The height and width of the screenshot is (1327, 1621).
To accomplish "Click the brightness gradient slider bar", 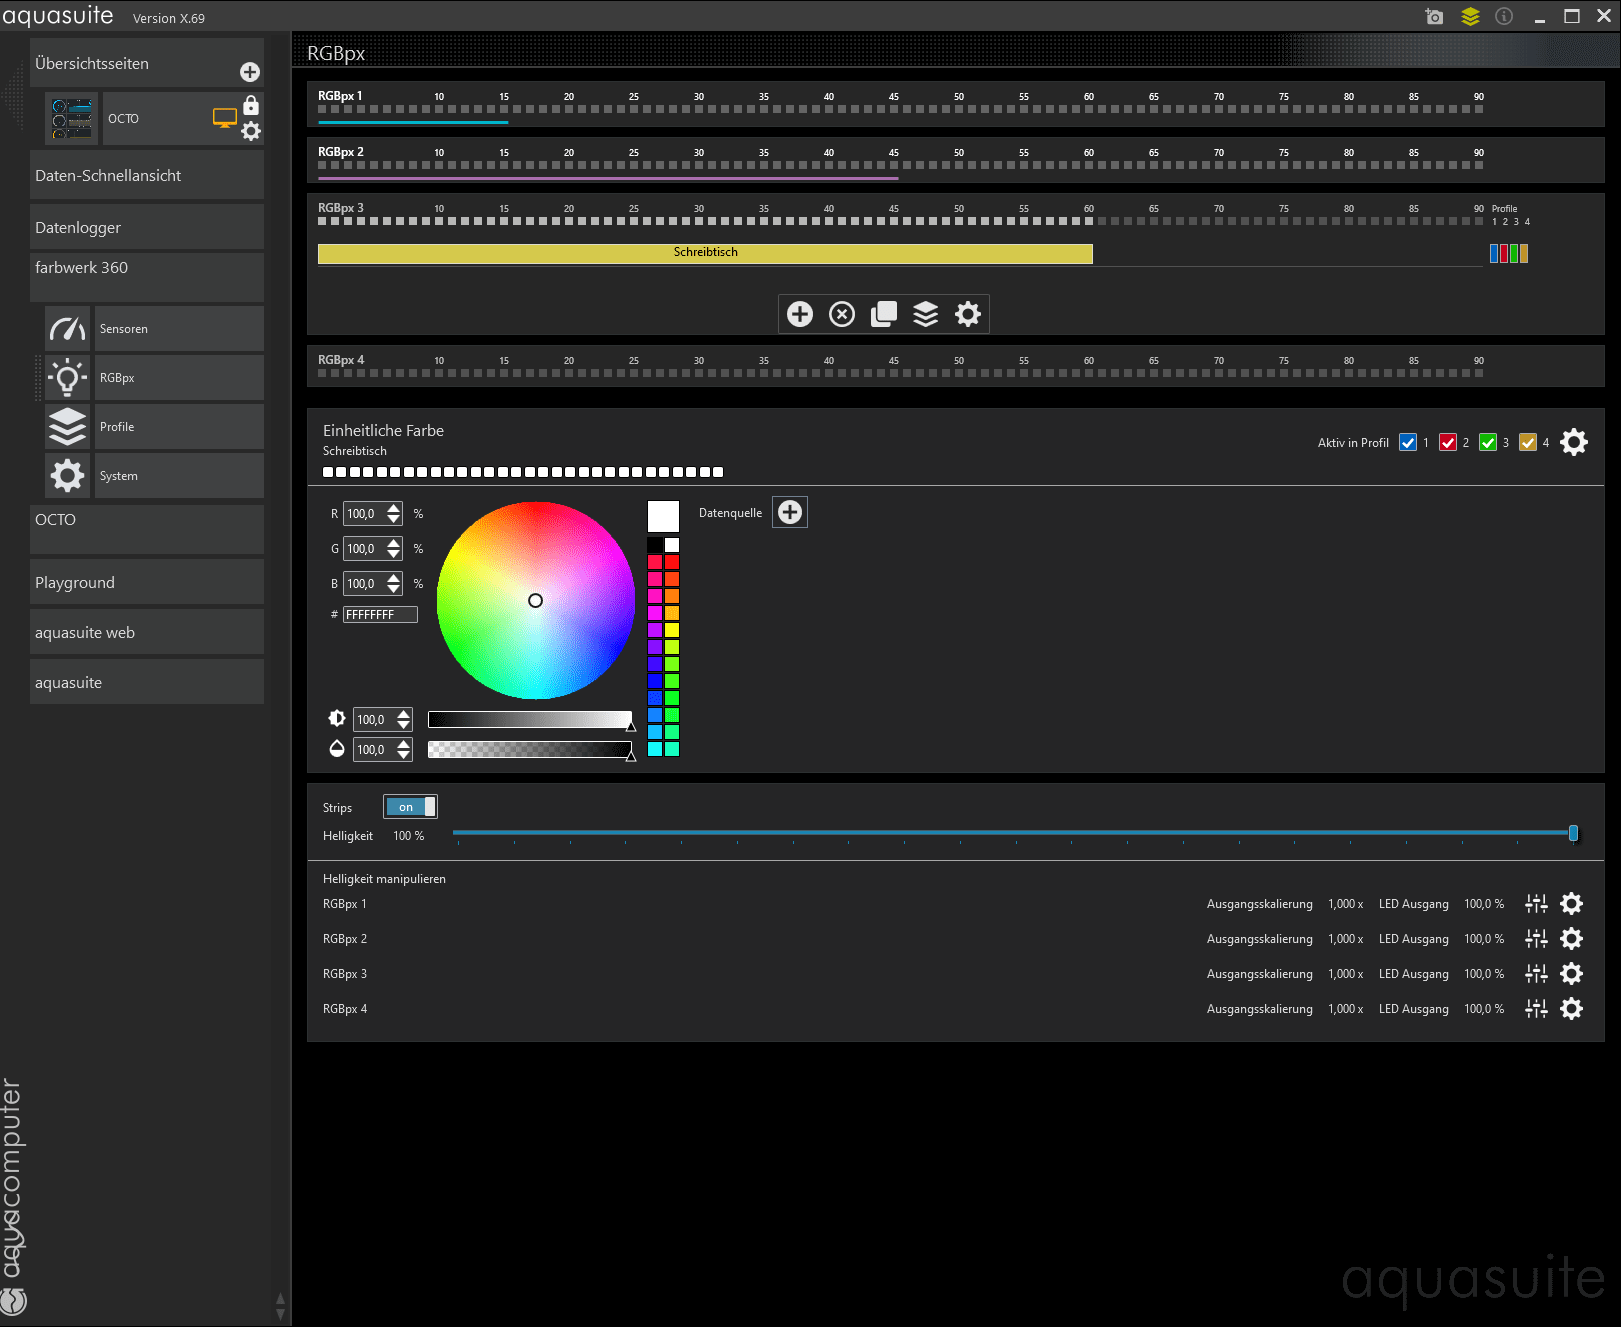I will click(x=530, y=719).
